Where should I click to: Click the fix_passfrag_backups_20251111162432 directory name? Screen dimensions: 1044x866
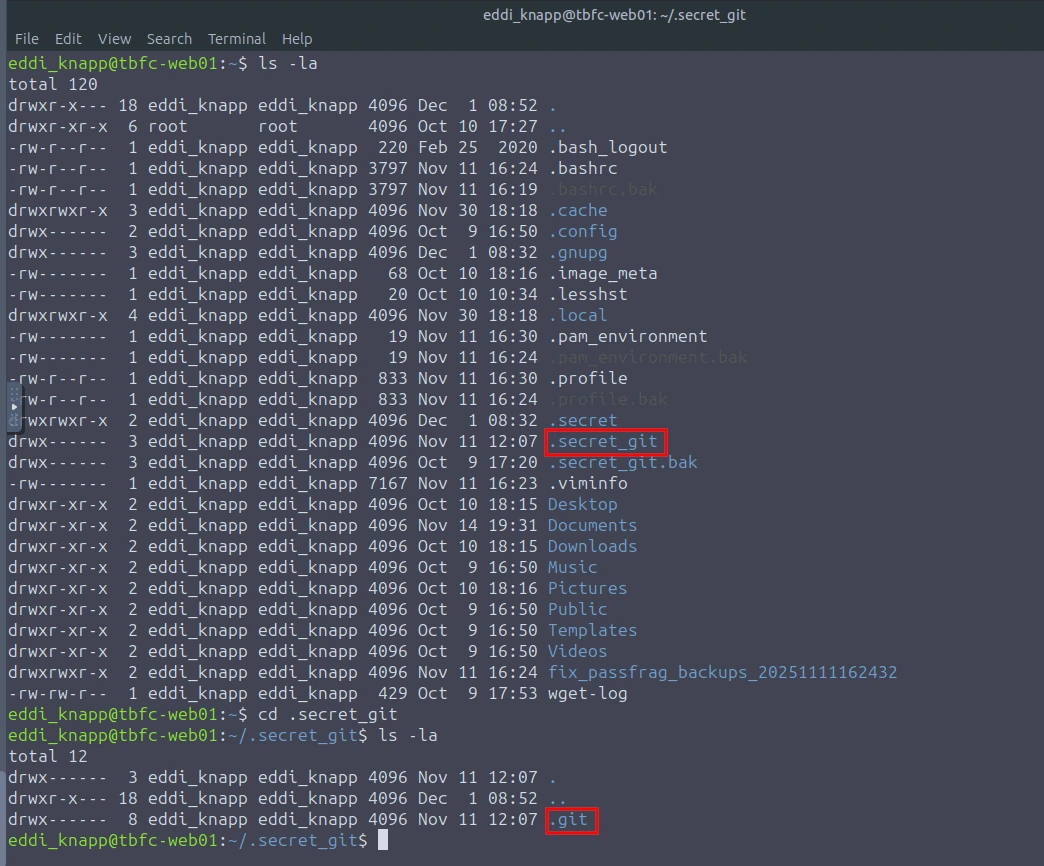(722, 672)
